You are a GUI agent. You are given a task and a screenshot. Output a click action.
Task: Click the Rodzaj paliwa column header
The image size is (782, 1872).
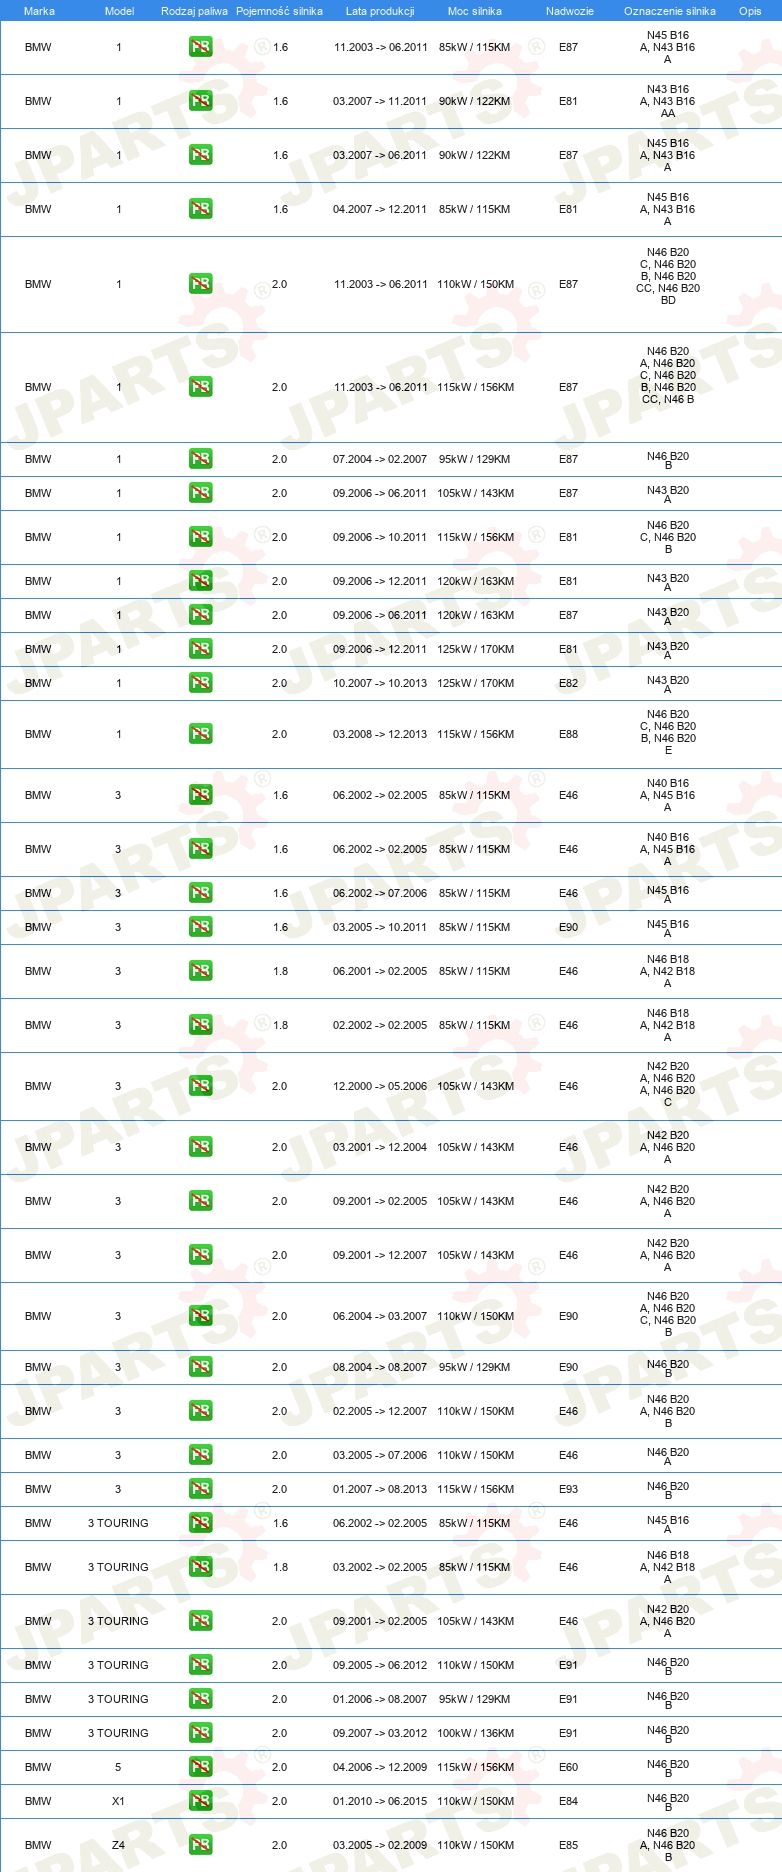pos(194,11)
